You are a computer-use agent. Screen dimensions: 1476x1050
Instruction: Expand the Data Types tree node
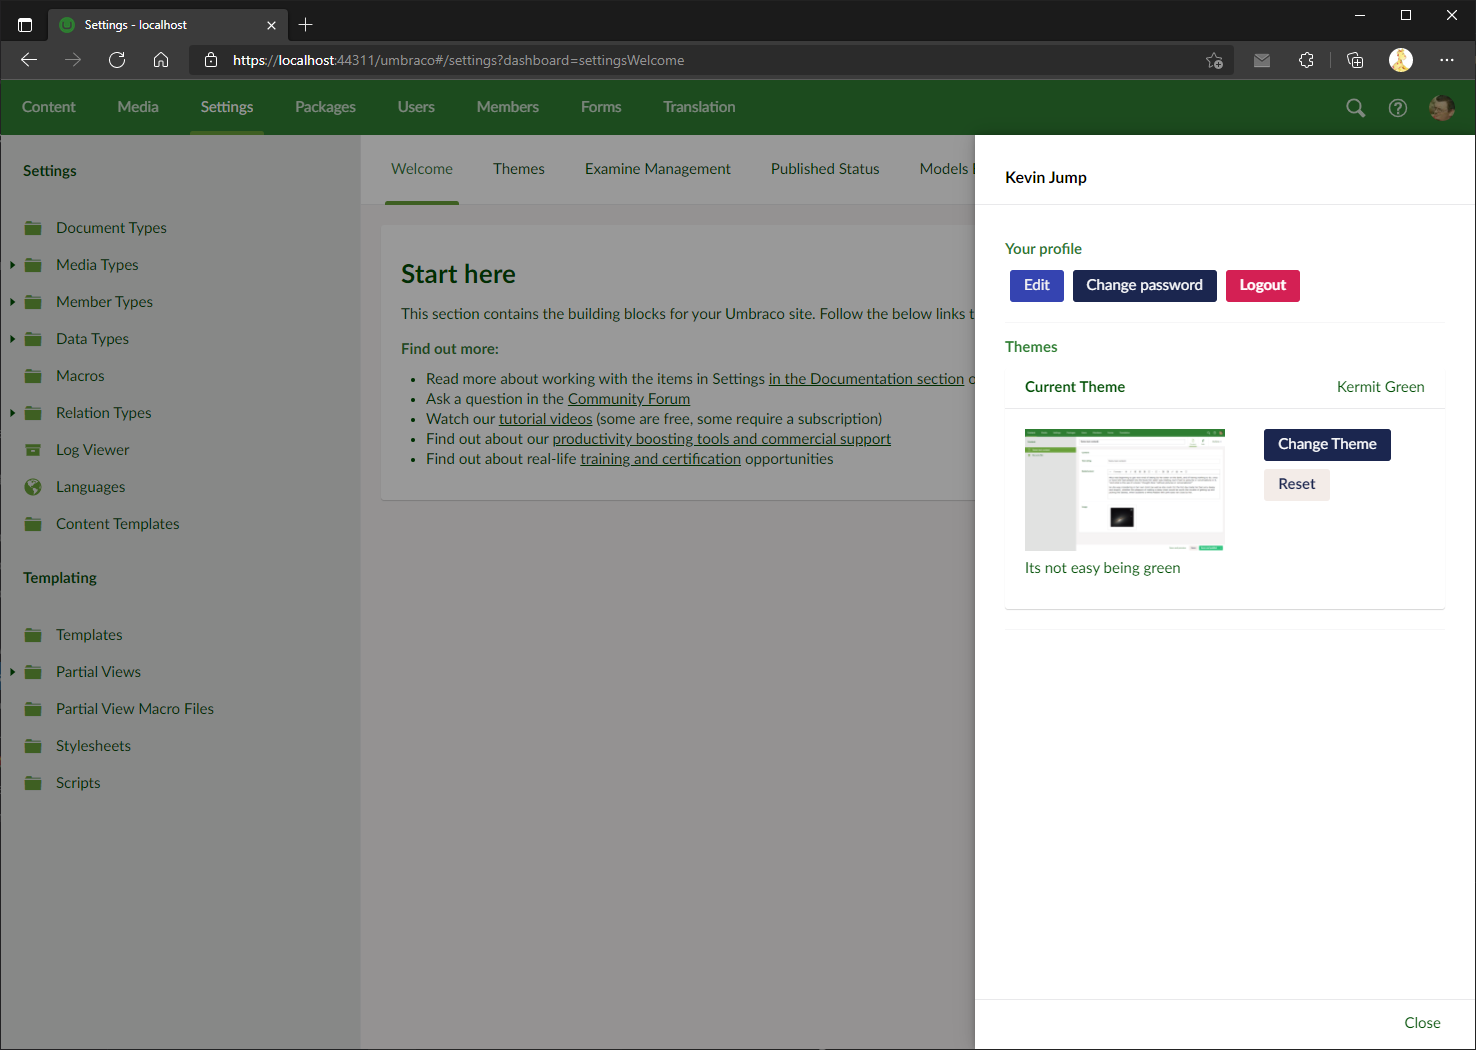click(x=12, y=339)
